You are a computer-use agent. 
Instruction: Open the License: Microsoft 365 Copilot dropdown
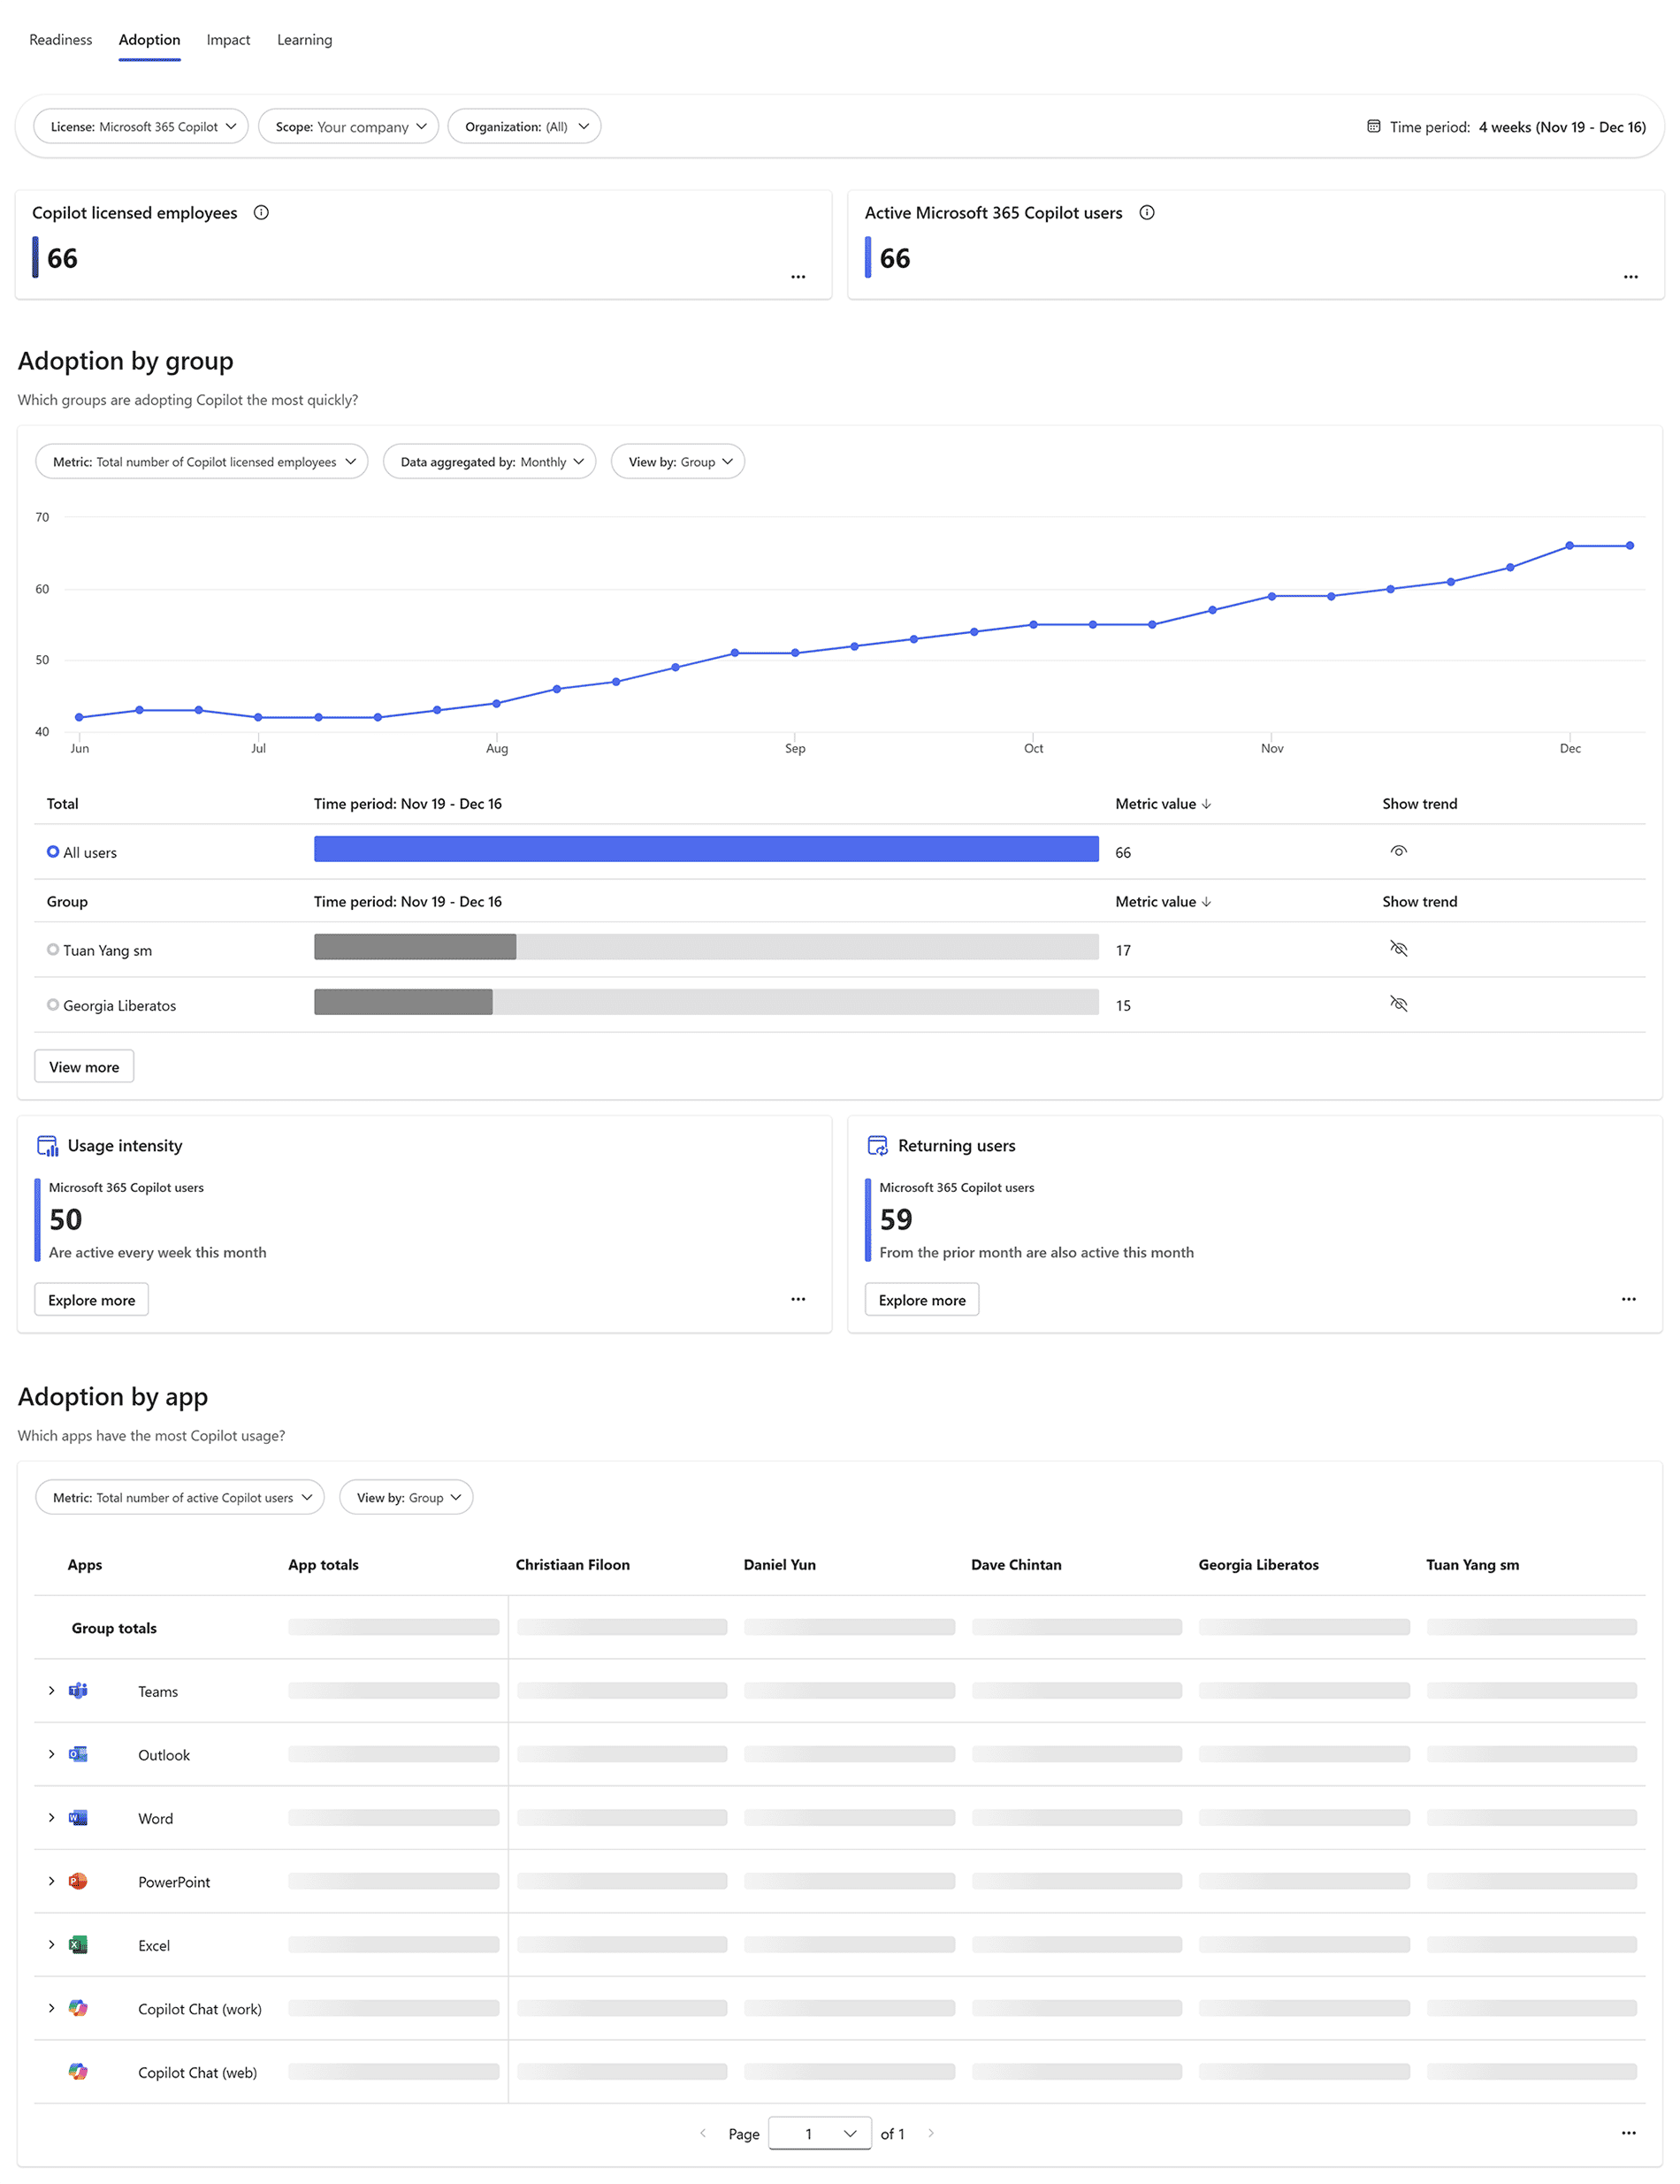click(x=141, y=127)
